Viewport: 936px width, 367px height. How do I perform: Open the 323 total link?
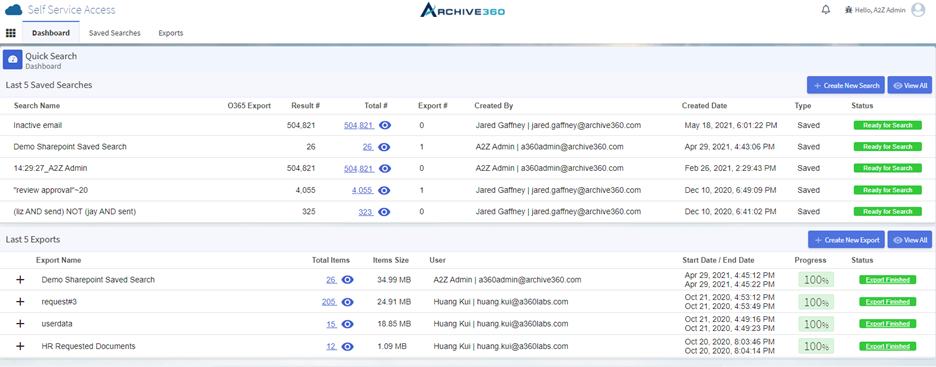(x=366, y=212)
